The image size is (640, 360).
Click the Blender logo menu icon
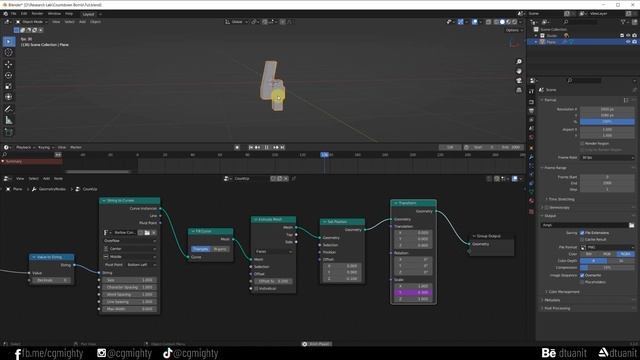coord(5,13)
